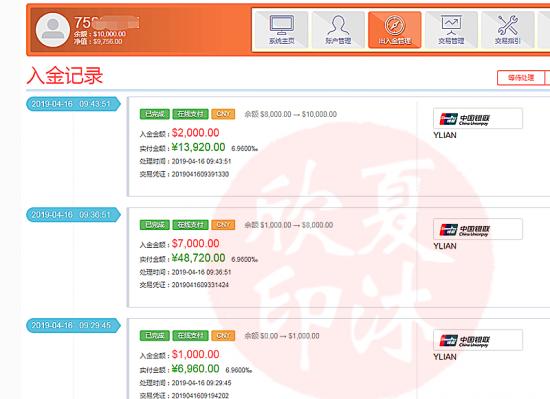Click the CNY tag in the $1,000.00 record
Image resolution: width=550 pixels, height=399 pixels.
pos(223,336)
